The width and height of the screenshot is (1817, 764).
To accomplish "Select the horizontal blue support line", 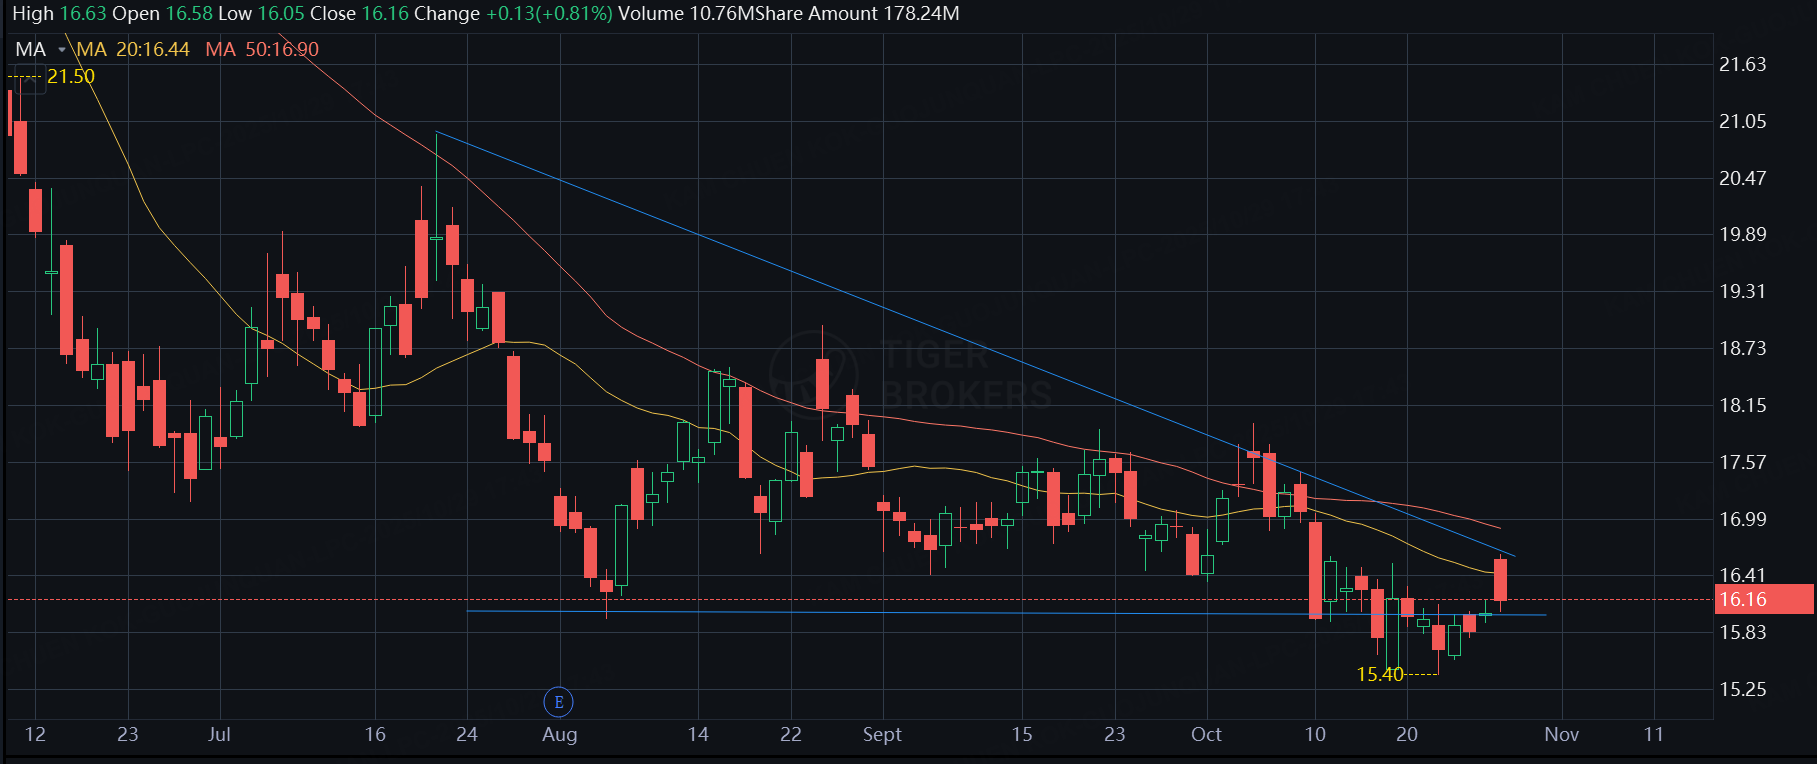I will (1006, 613).
